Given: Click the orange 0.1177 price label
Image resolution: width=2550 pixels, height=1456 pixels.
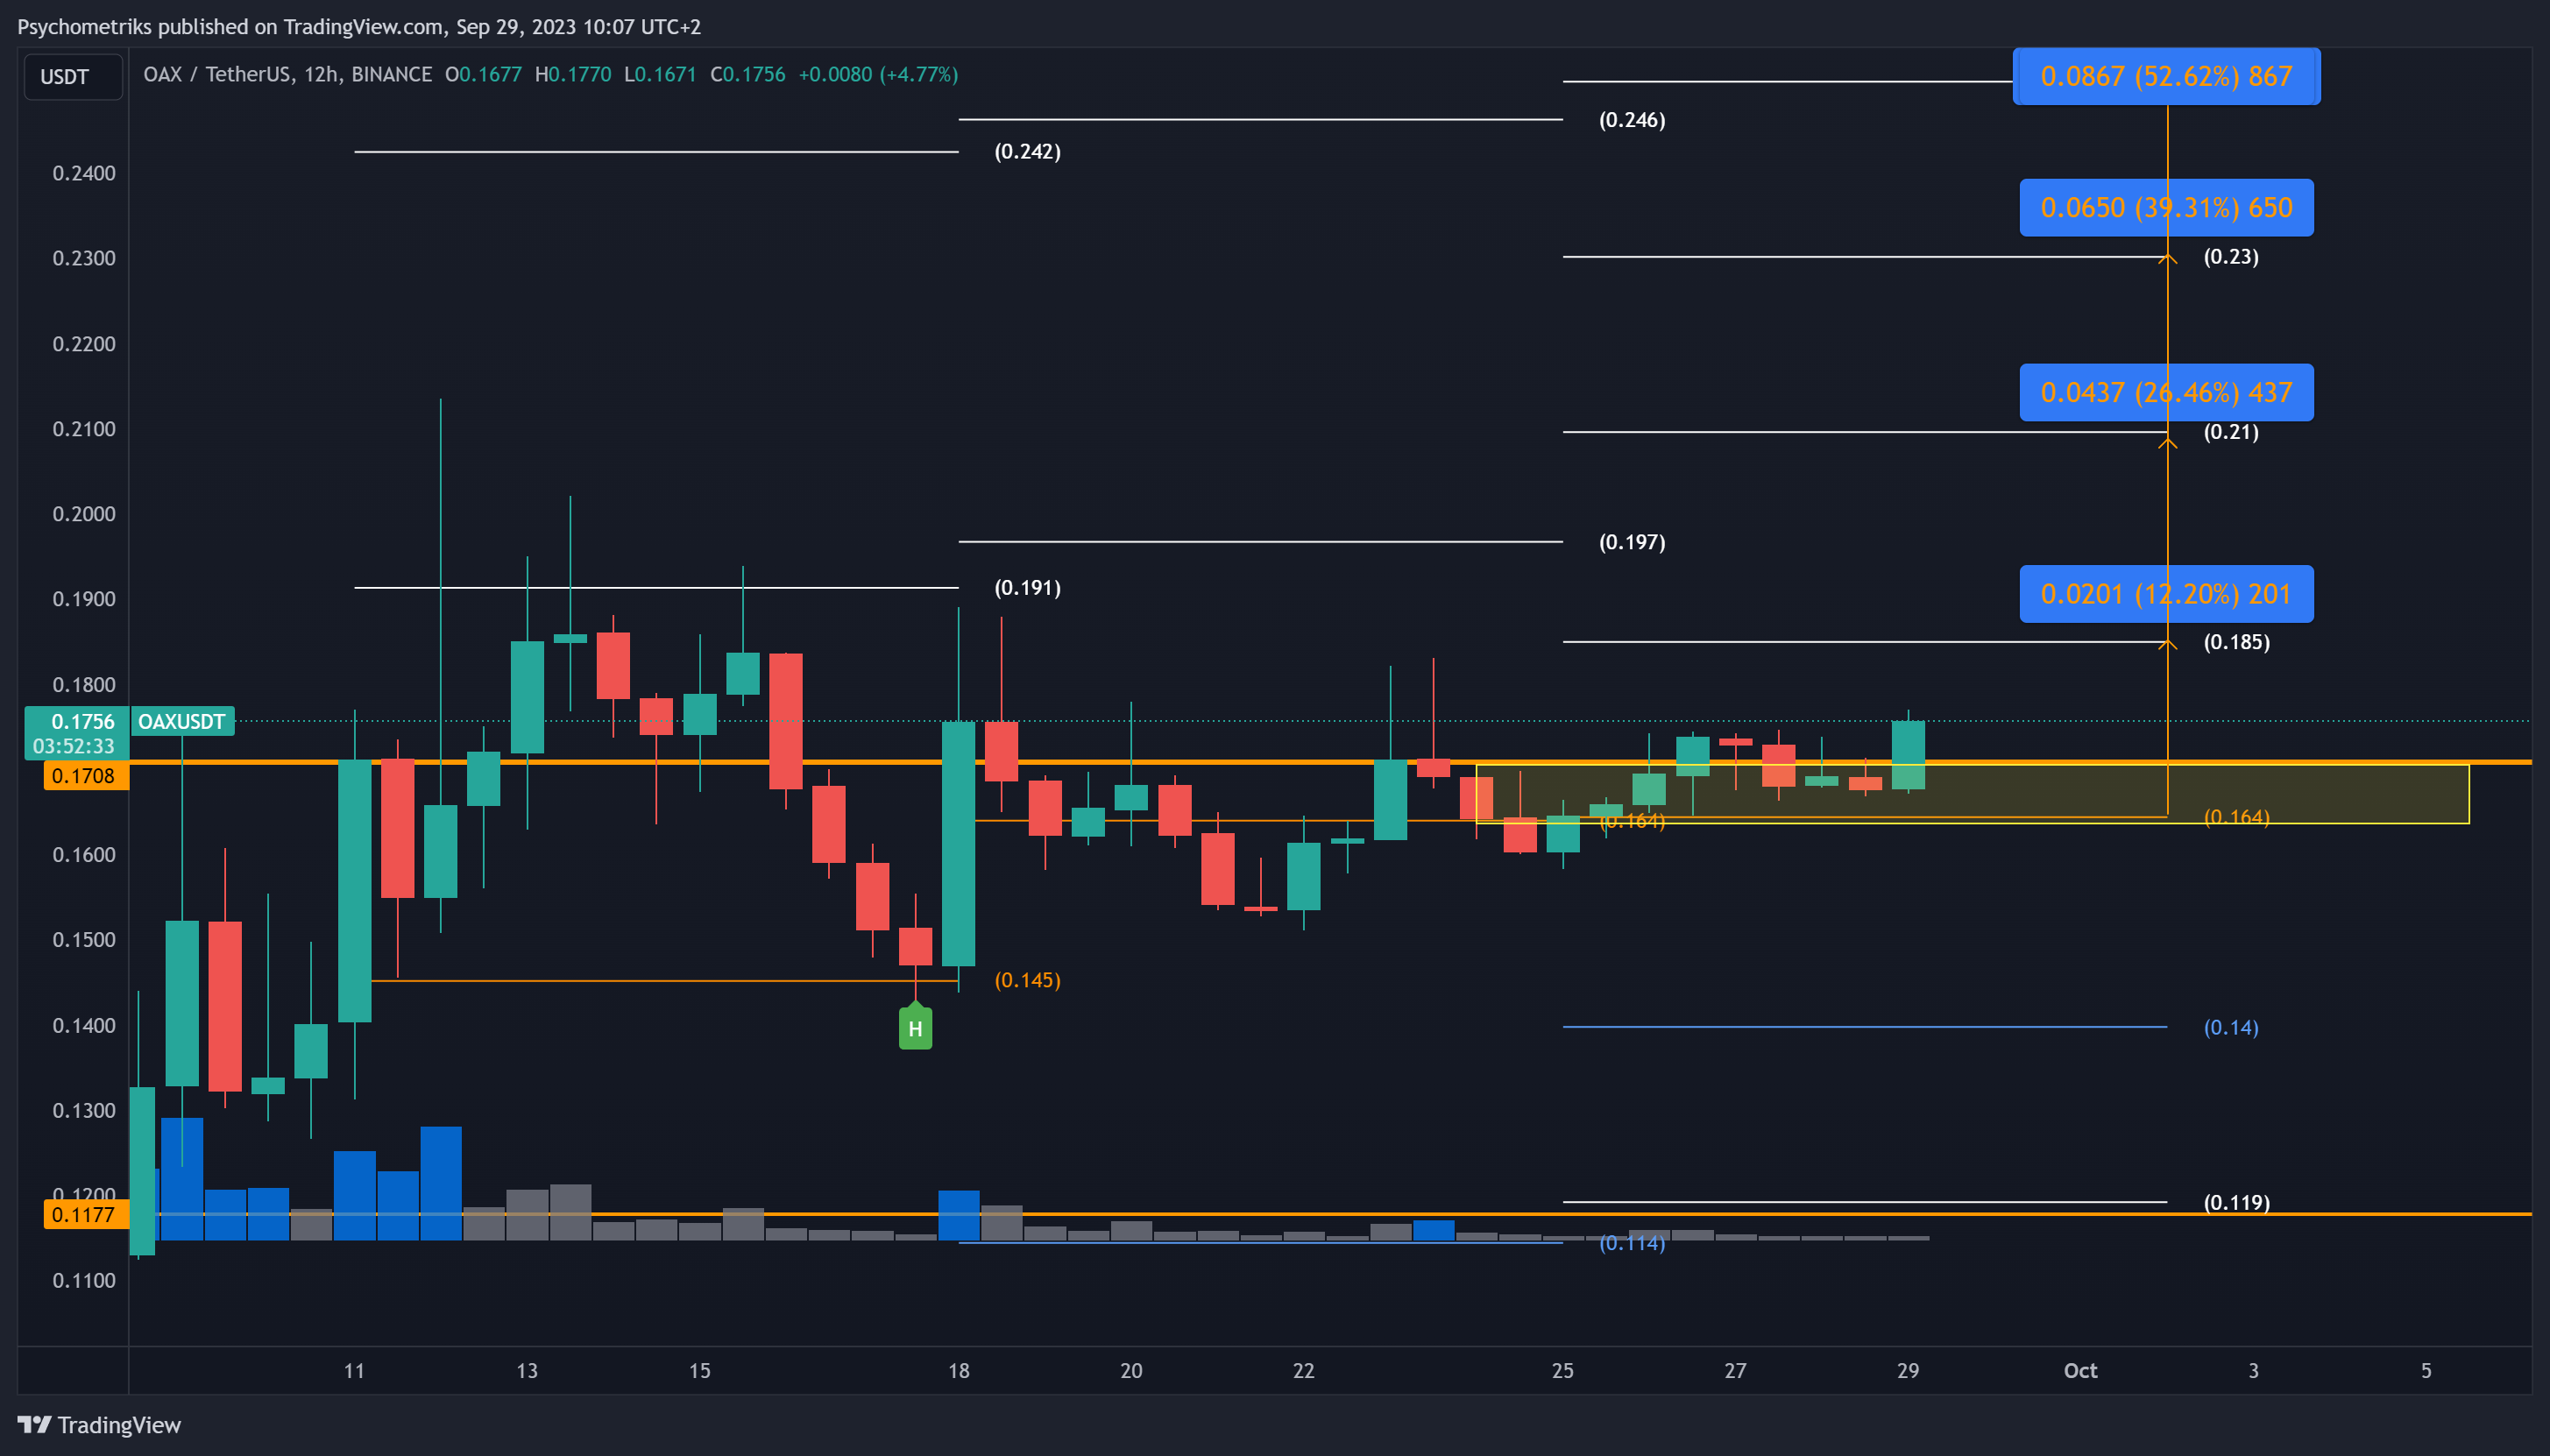Looking at the screenshot, I should pos(86,1215).
